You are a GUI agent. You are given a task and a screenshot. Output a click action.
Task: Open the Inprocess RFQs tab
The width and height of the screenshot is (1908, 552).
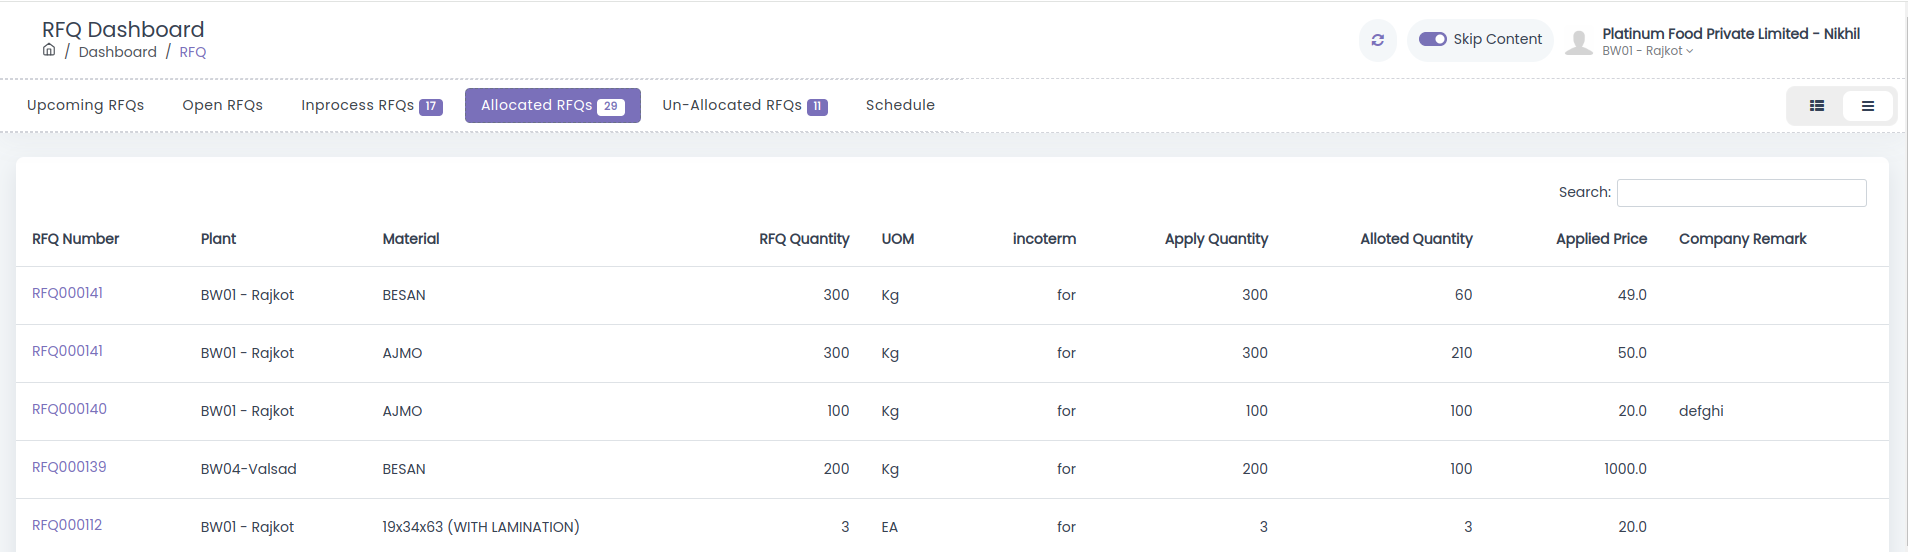coord(371,105)
